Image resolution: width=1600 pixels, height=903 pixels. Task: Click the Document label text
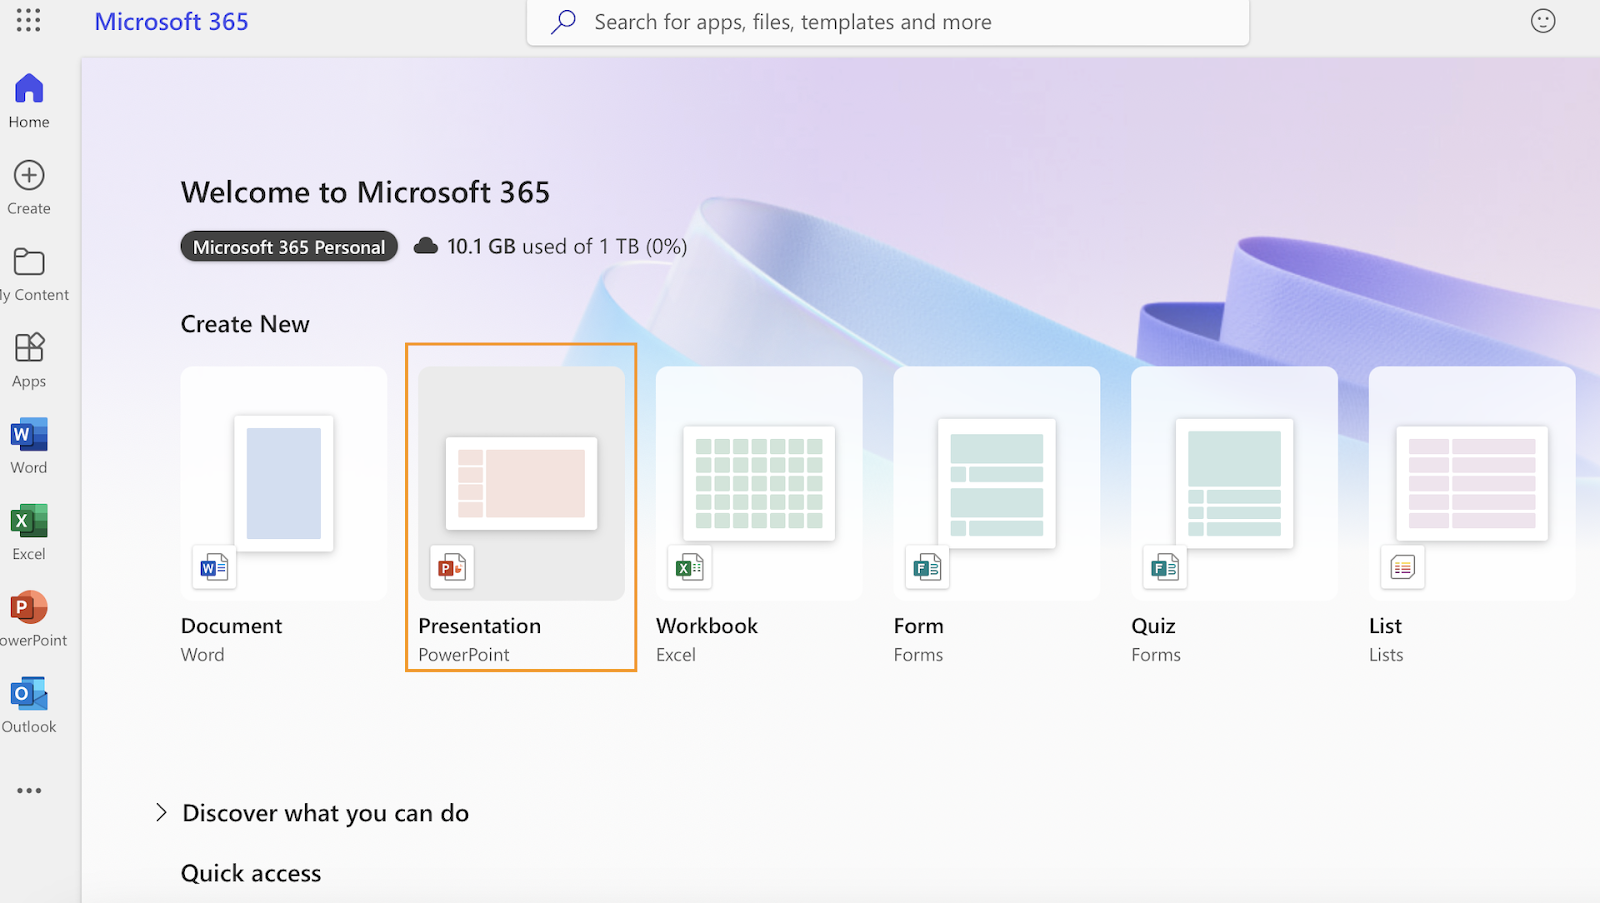[x=231, y=626]
